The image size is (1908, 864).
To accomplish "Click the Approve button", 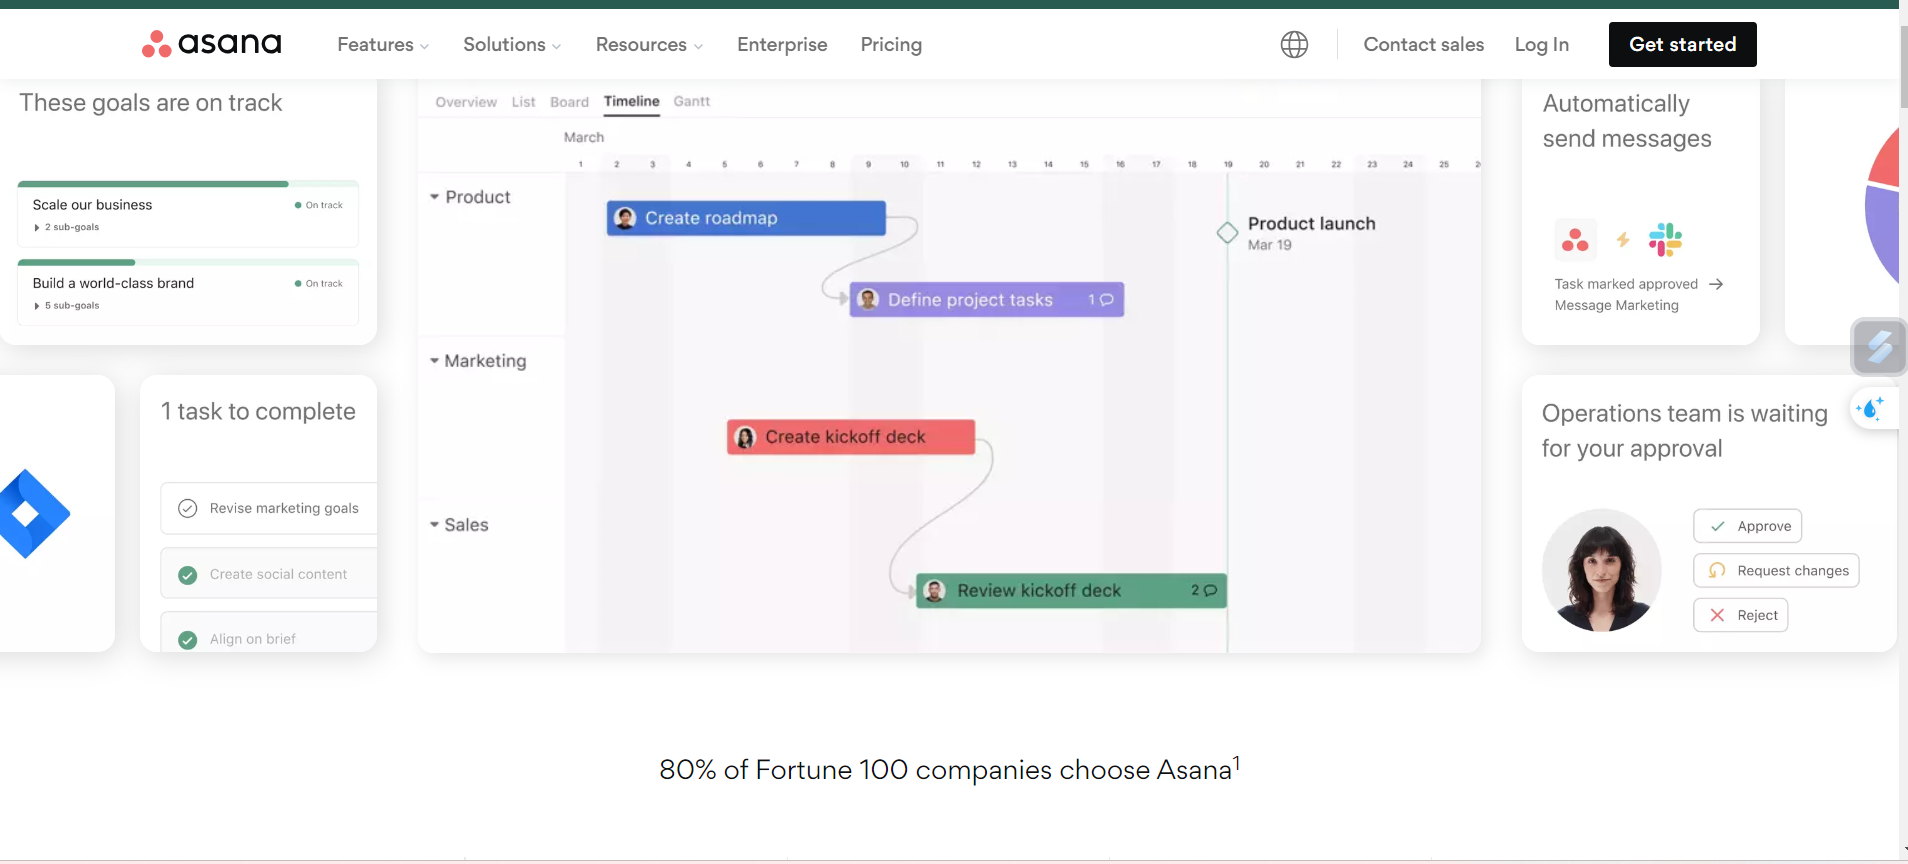I will (x=1747, y=526).
